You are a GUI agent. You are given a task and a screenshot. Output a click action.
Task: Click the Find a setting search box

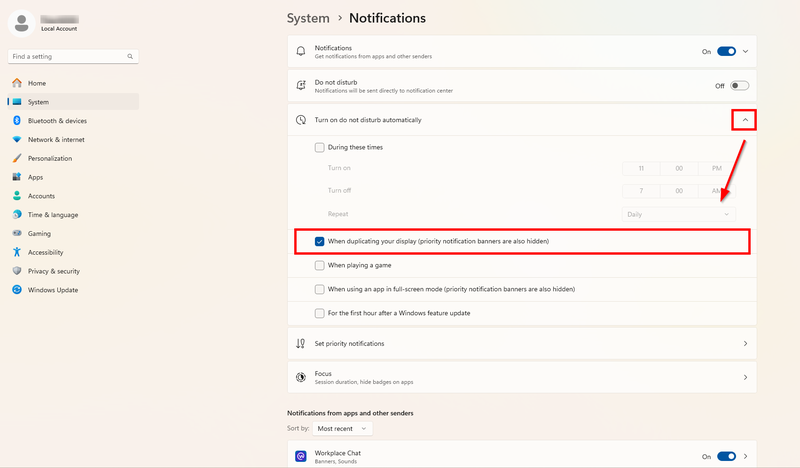(73, 56)
